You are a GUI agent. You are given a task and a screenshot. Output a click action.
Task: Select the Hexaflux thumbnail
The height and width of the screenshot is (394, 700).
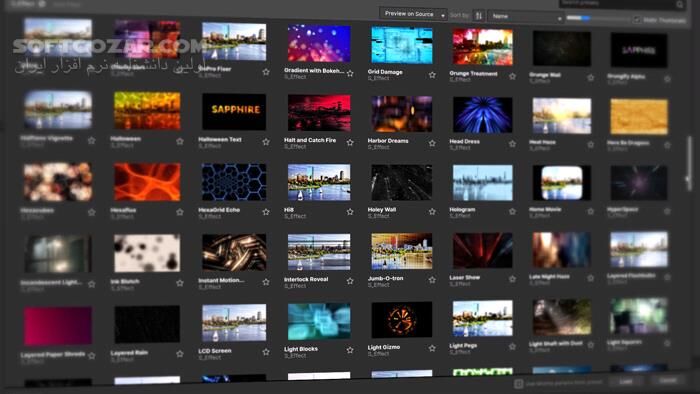tap(147, 182)
